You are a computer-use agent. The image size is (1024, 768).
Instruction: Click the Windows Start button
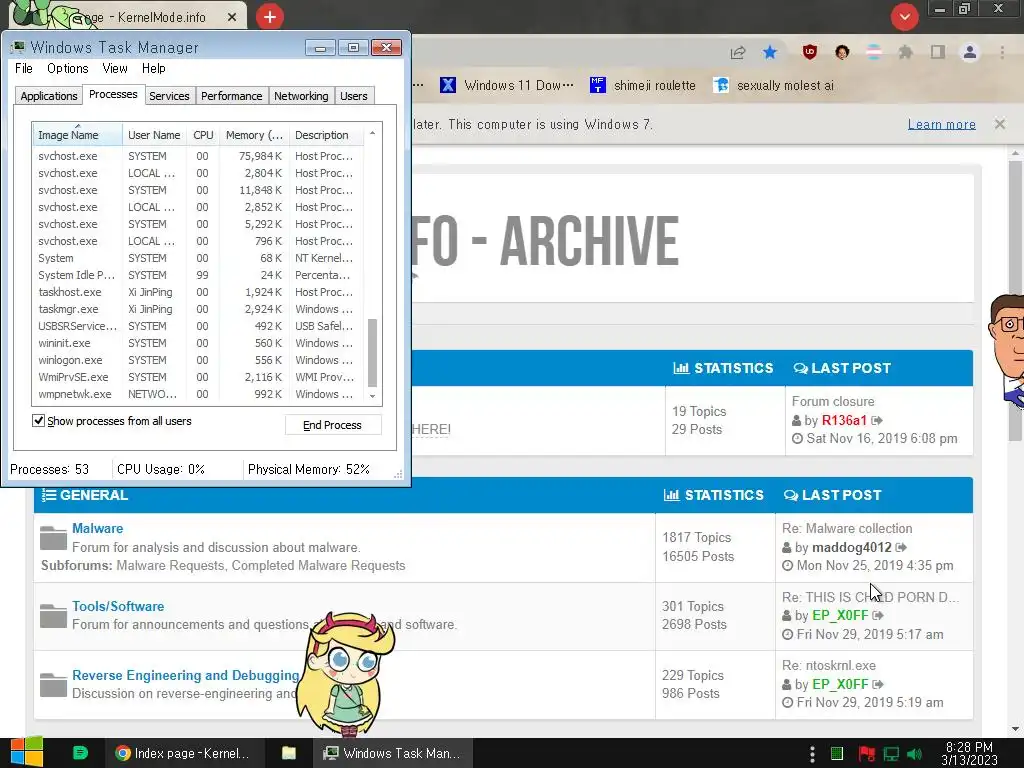click(x=26, y=753)
